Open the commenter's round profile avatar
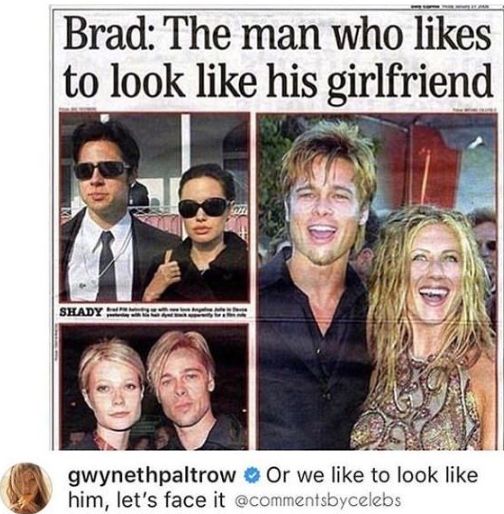This screenshot has height=514, width=504. [x=27, y=488]
